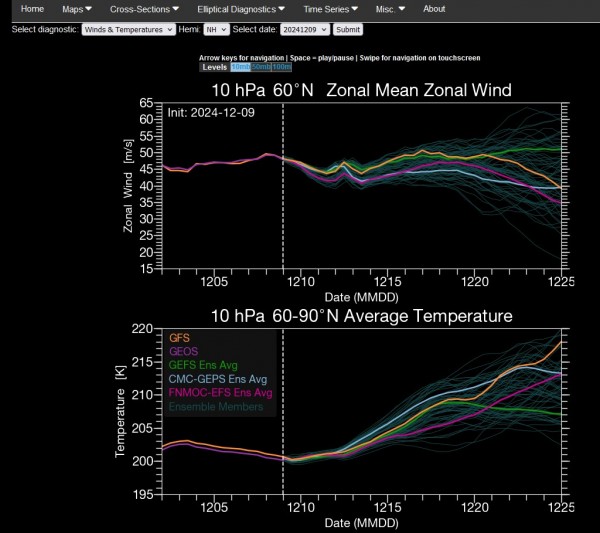This screenshot has height=533, width=600.
Task: Expand the Hemi NH dropdown
Action: (217, 29)
